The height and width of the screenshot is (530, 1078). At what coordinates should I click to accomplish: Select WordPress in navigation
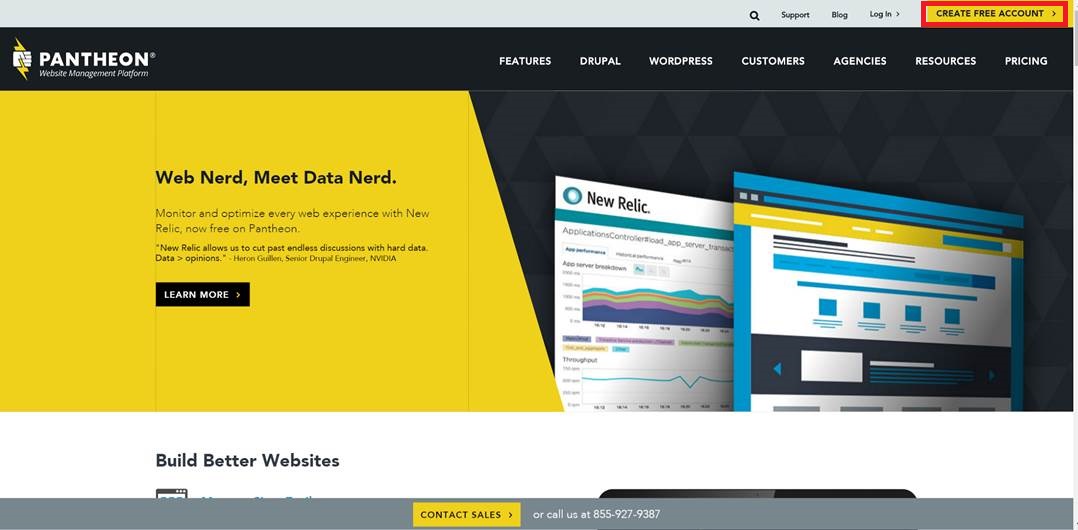(x=681, y=61)
